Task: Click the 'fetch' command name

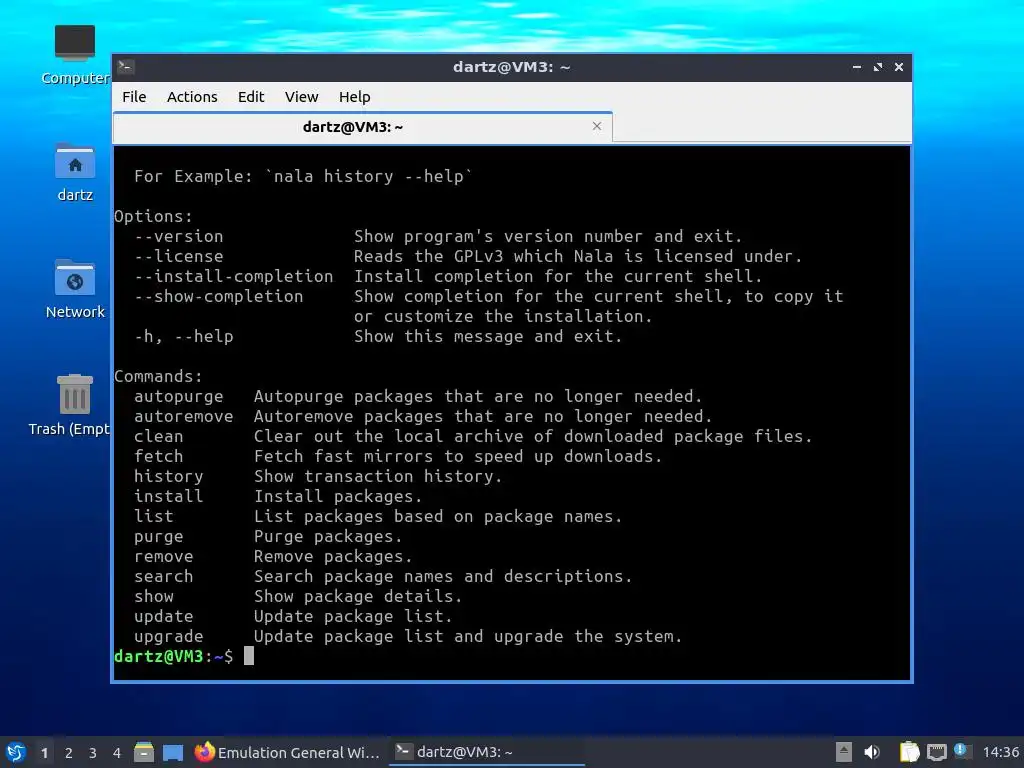Action: coord(159,456)
